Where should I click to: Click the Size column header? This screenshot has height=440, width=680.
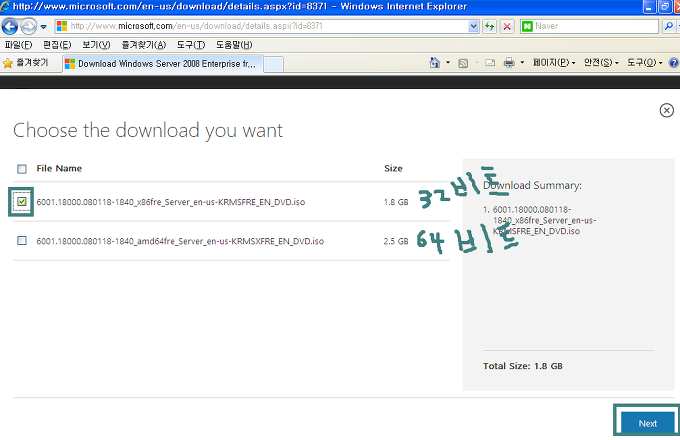click(x=393, y=168)
